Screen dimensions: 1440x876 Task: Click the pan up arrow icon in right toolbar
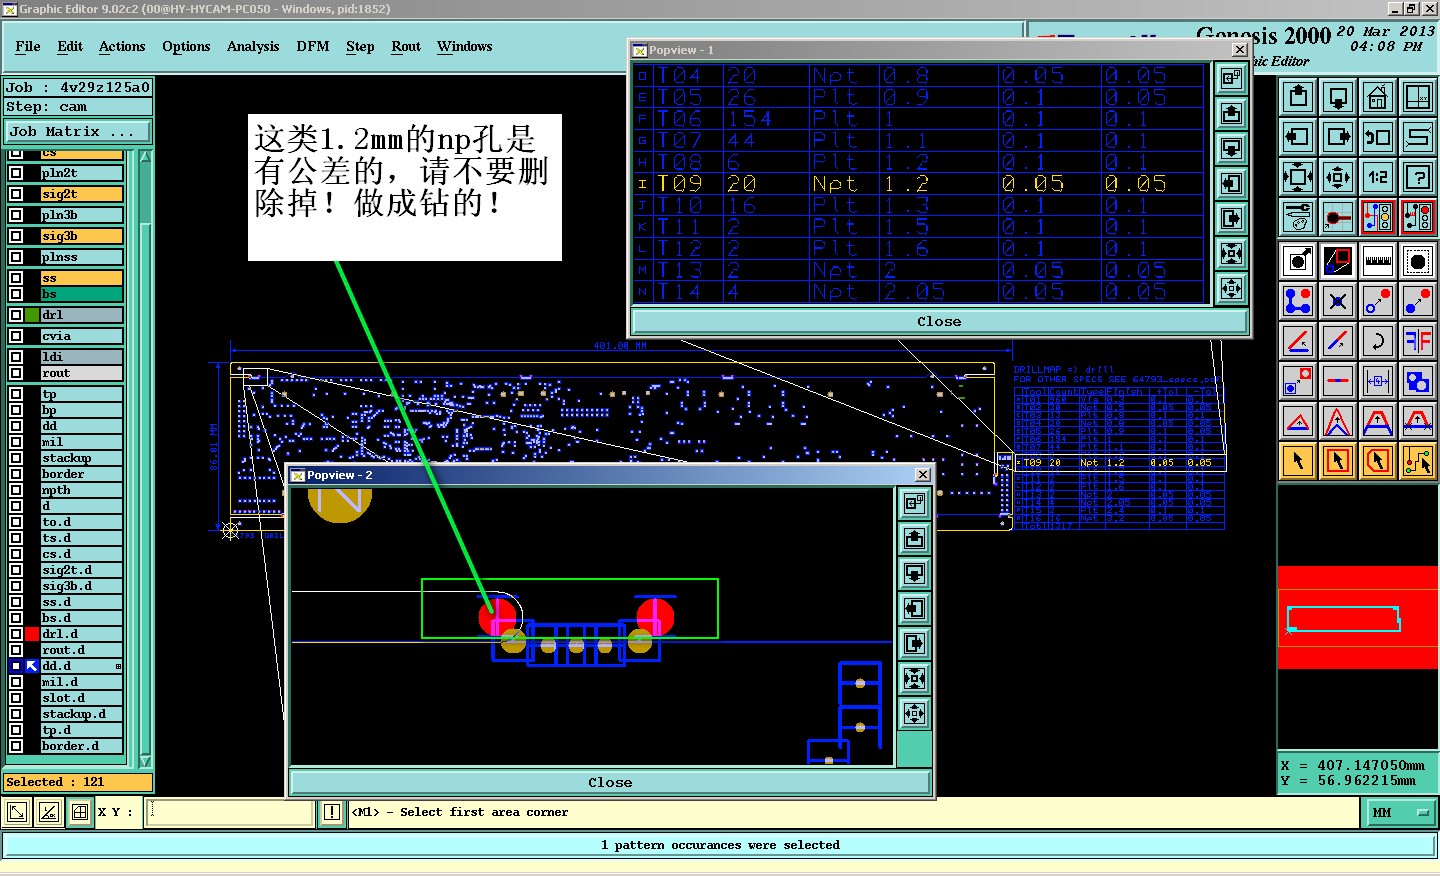tap(1298, 97)
